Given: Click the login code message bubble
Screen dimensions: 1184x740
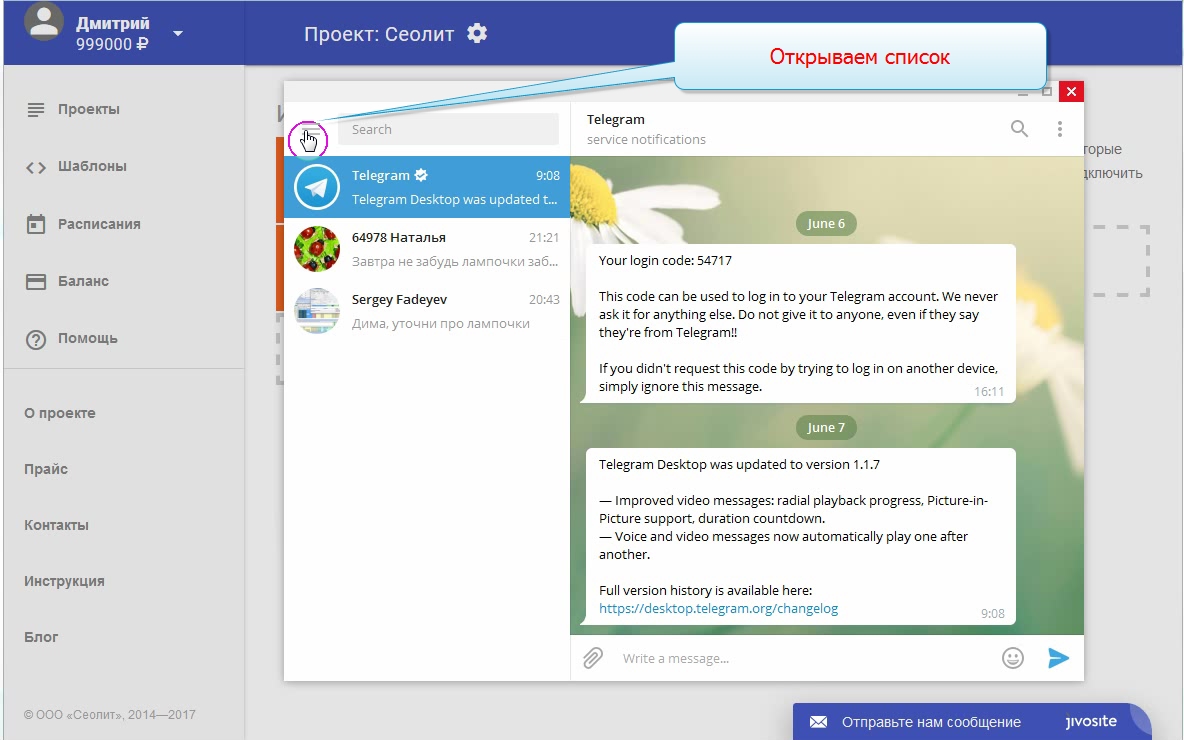Looking at the screenshot, I should click(x=800, y=323).
